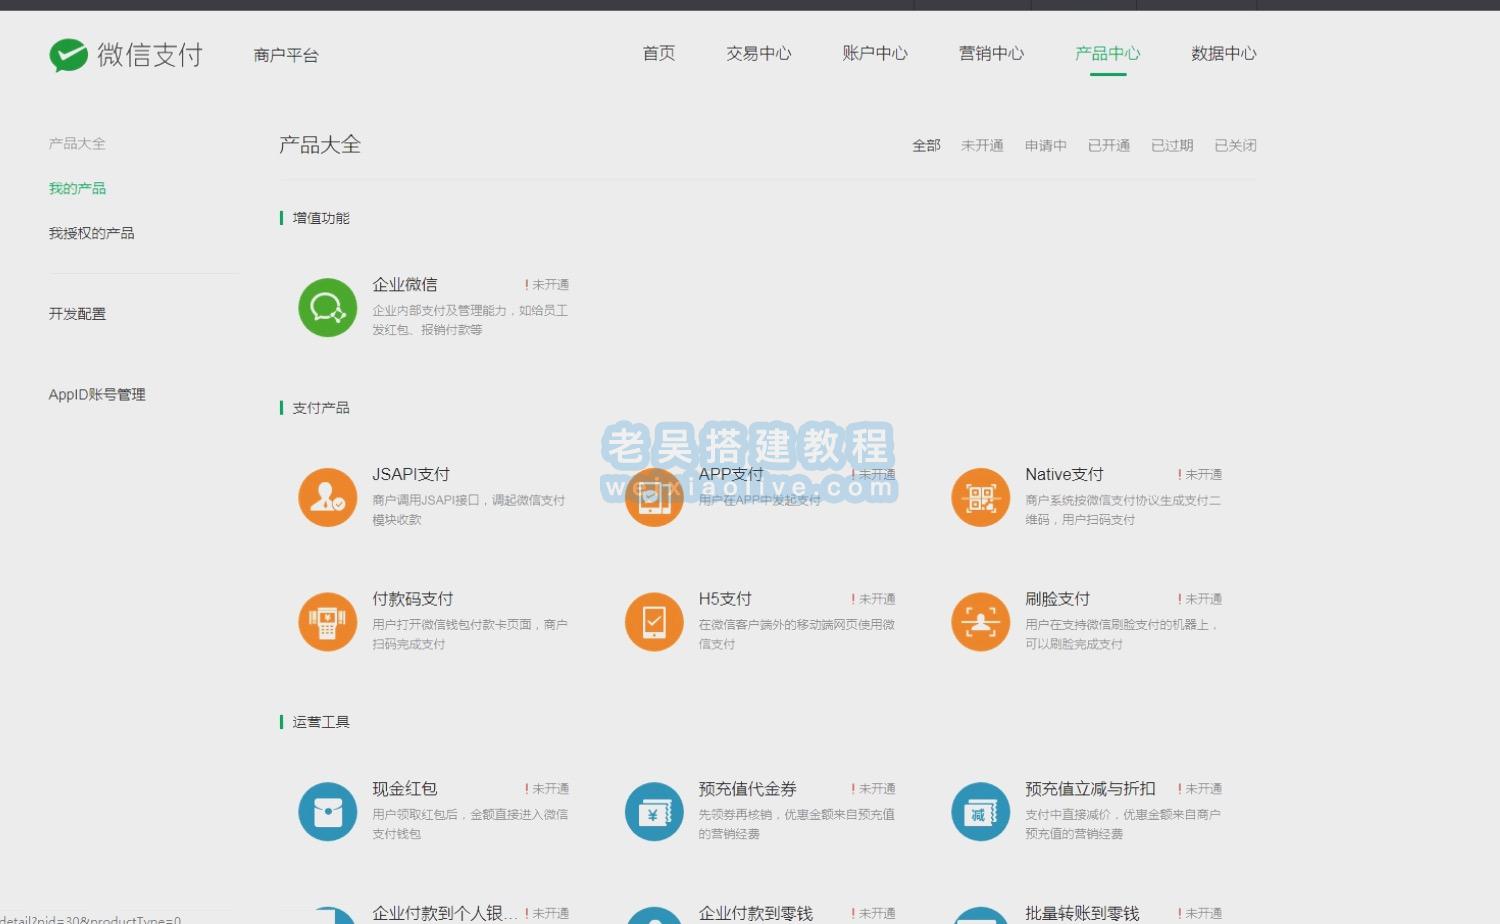Click 开发配置 in the sidebar
This screenshot has width=1500, height=924.
point(79,313)
